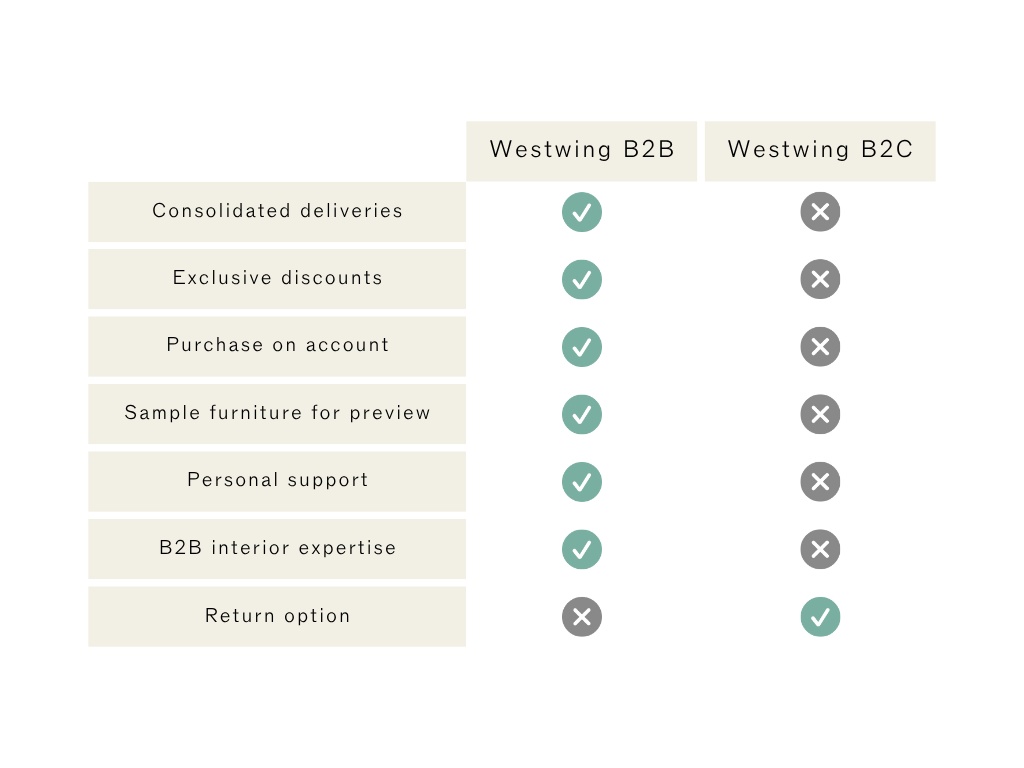Select the Westwing B2C column header
The width and height of the screenshot is (1024, 768).
pos(820,151)
